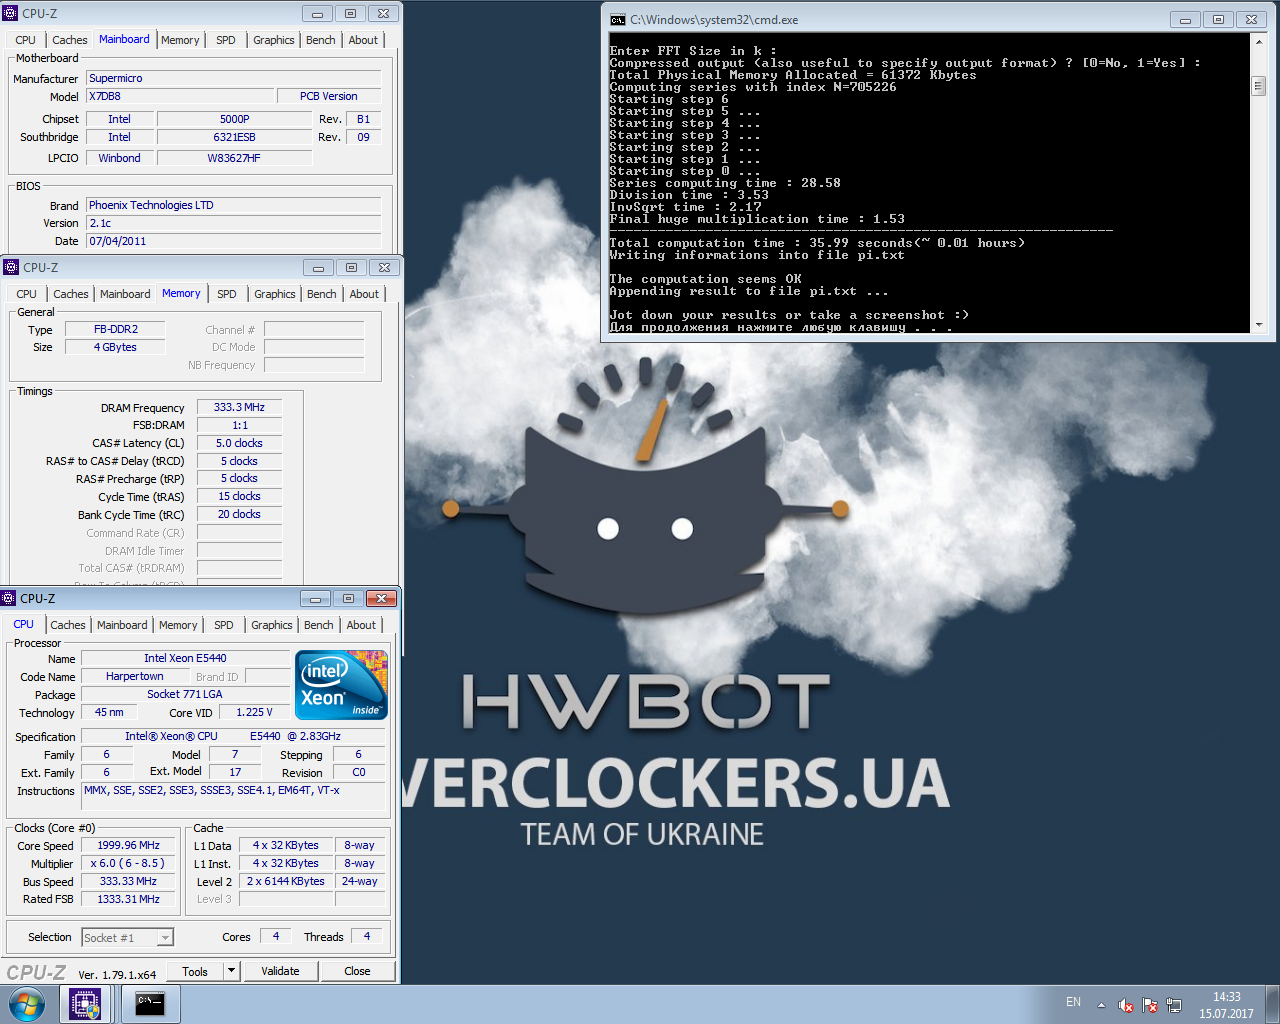Click the cmd window scrollbar thumb
The height and width of the screenshot is (1024, 1280).
click(x=1258, y=86)
